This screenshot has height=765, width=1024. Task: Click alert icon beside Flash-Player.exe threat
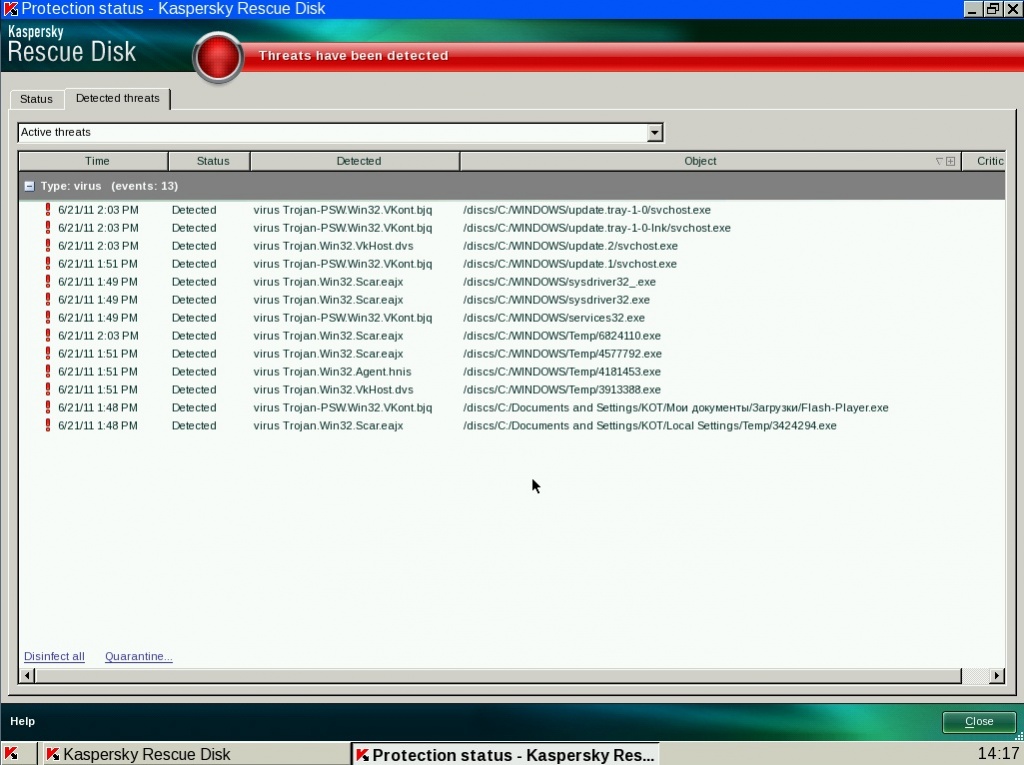click(x=47, y=408)
